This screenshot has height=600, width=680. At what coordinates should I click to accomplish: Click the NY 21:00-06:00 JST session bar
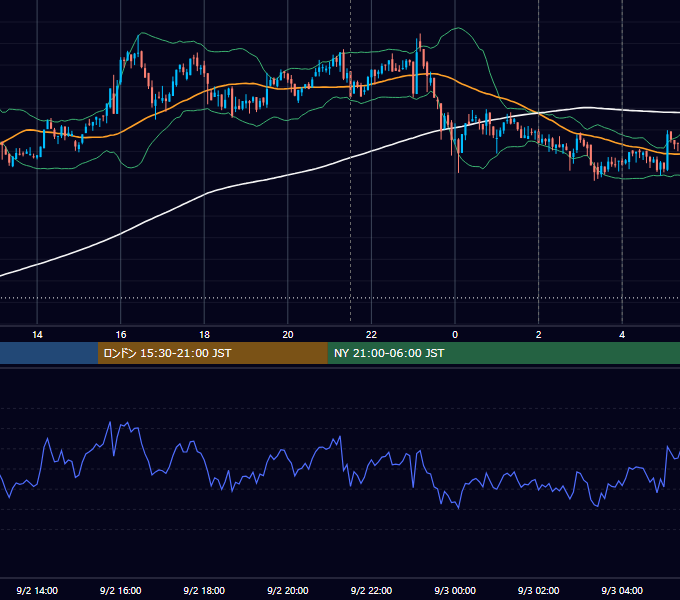[x=503, y=353]
